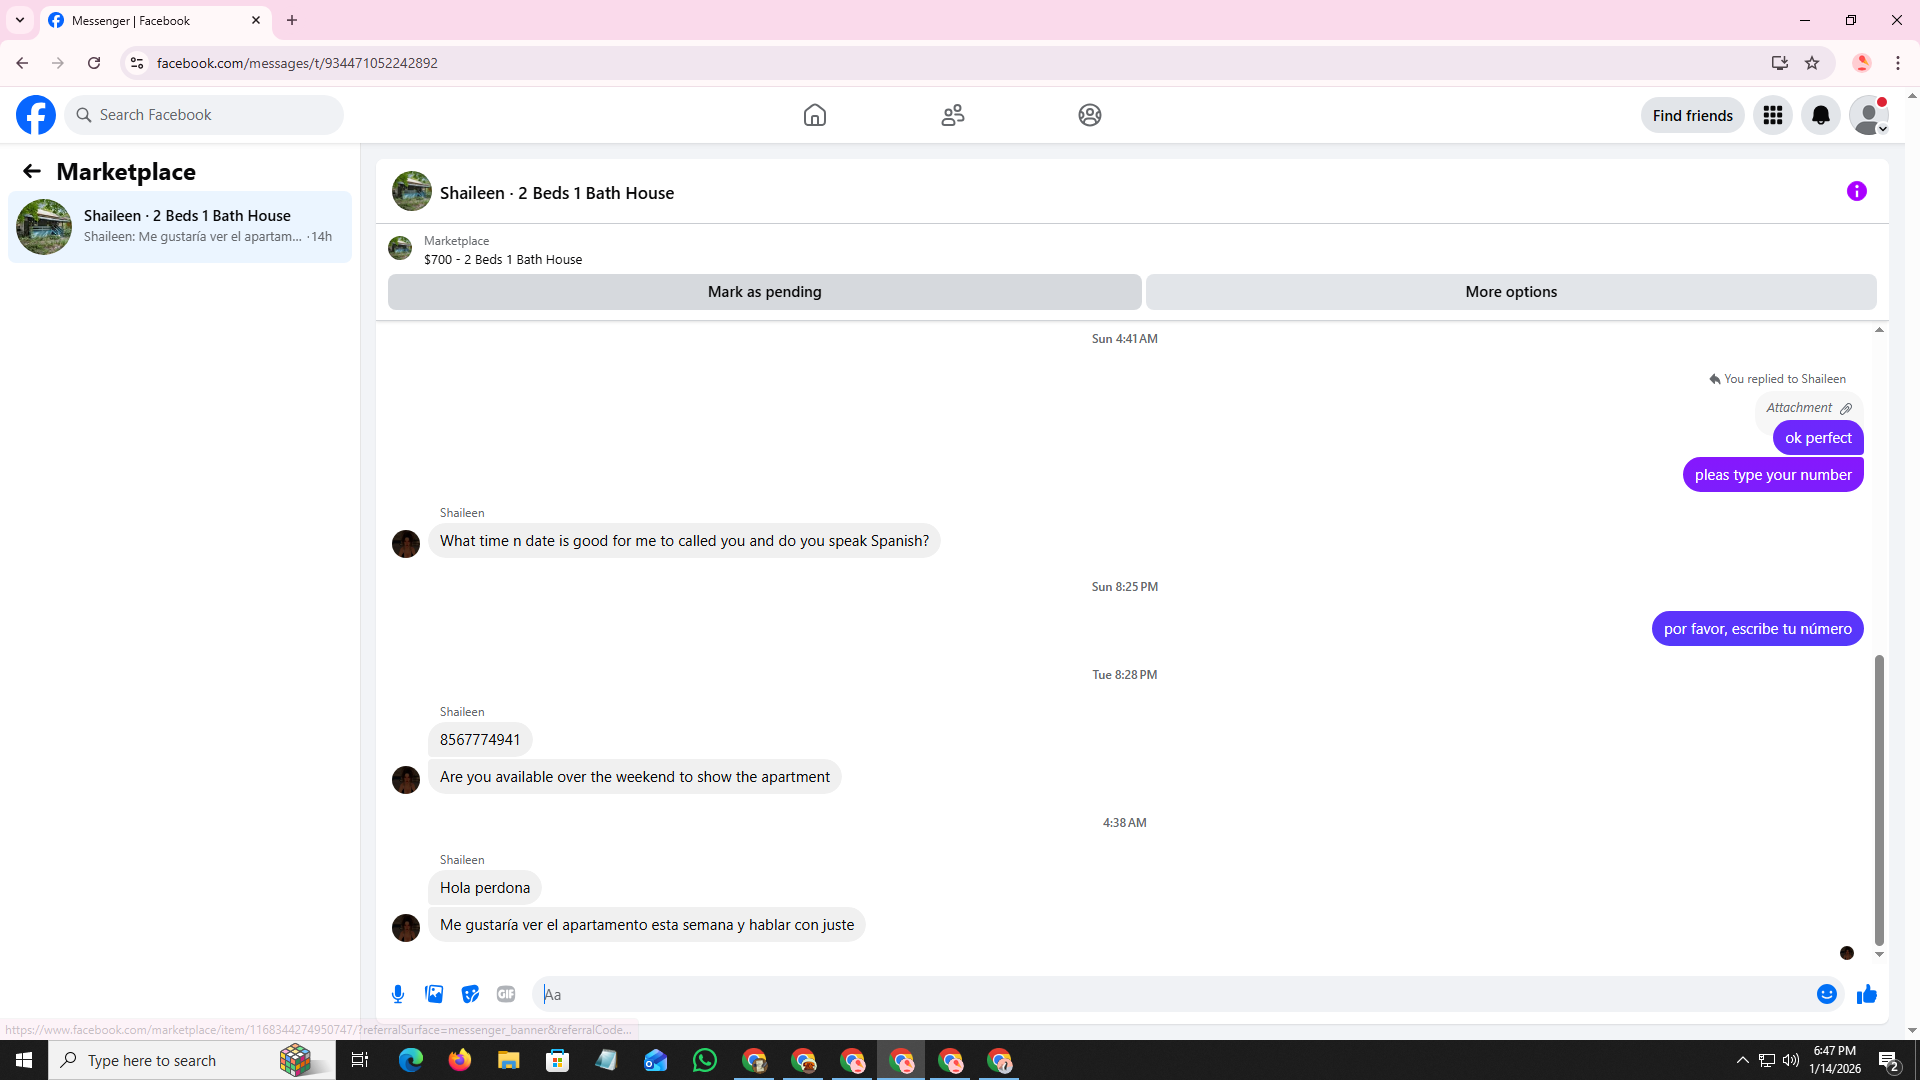
Task: Click the Find friends button
Action: pos(1692,115)
